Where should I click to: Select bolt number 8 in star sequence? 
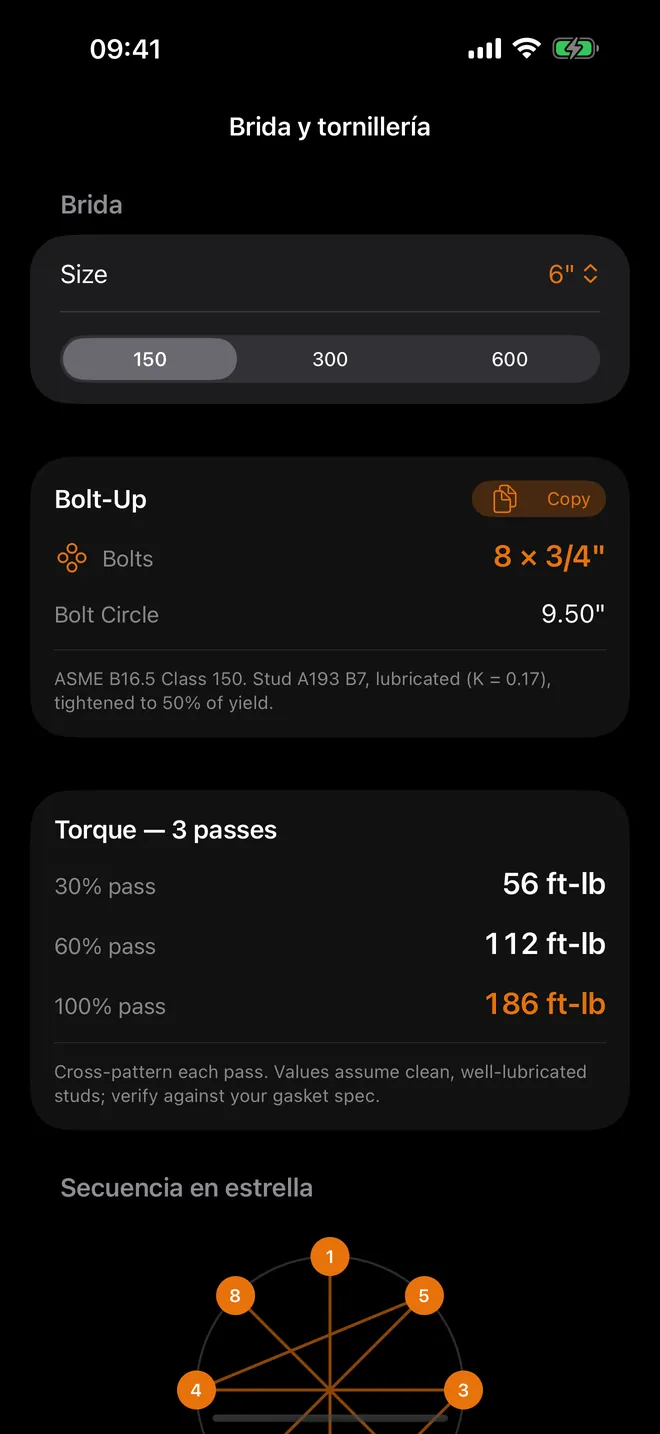[x=235, y=1296]
